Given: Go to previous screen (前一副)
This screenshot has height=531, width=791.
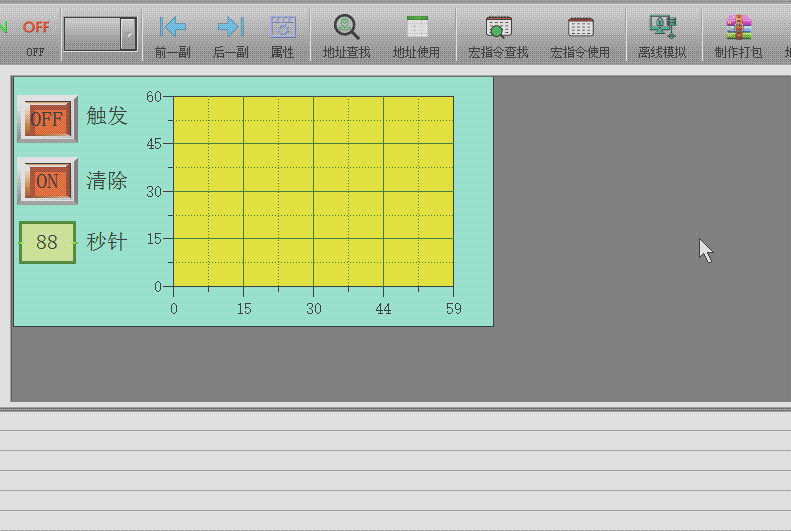Looking at the screenshot, I should click(x=173, y=35).
